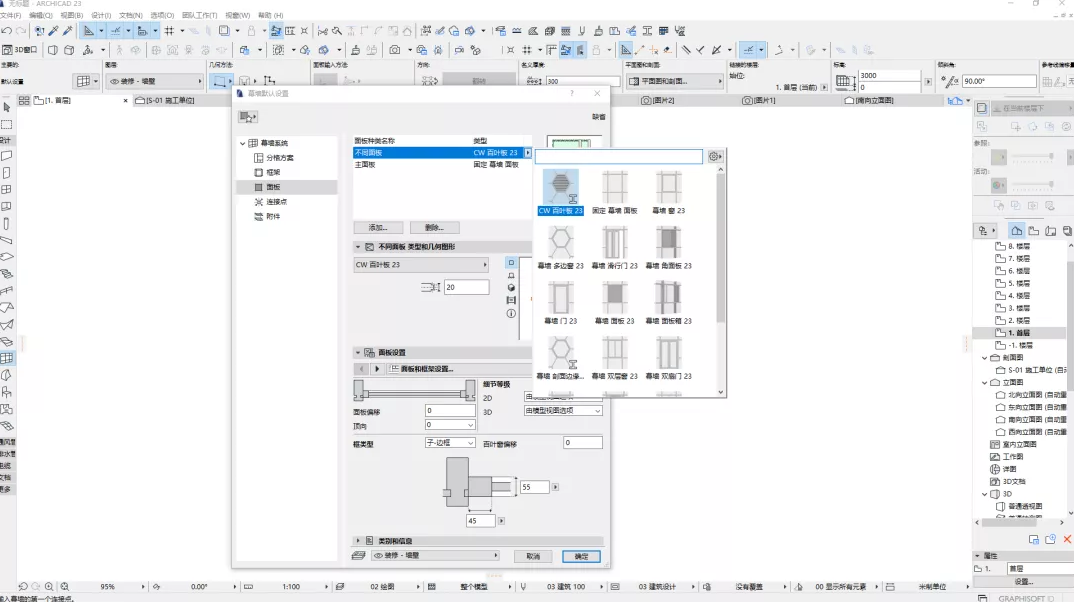Open the CW 百叶板 23 type dropdown
Viewport: 1074px width, 602px height.
pyautogui.click(x=421, y=264)
